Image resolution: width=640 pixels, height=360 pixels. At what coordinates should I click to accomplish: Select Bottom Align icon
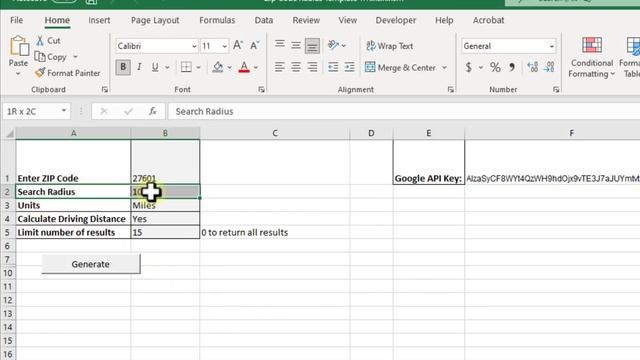(x=312, y=46)
